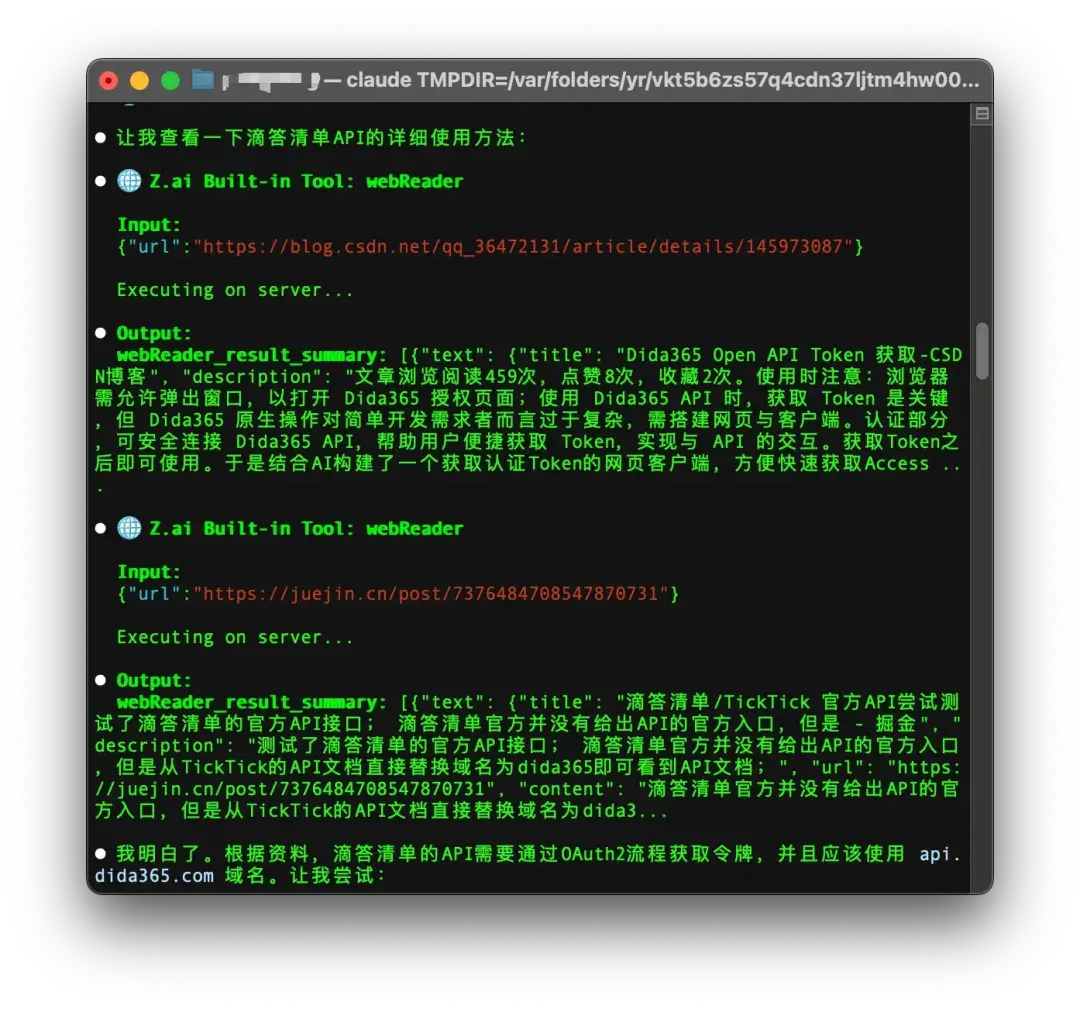The image size is (1080, 1009).
Task: Click the green zoom window button
Action: tap(170, 81)
